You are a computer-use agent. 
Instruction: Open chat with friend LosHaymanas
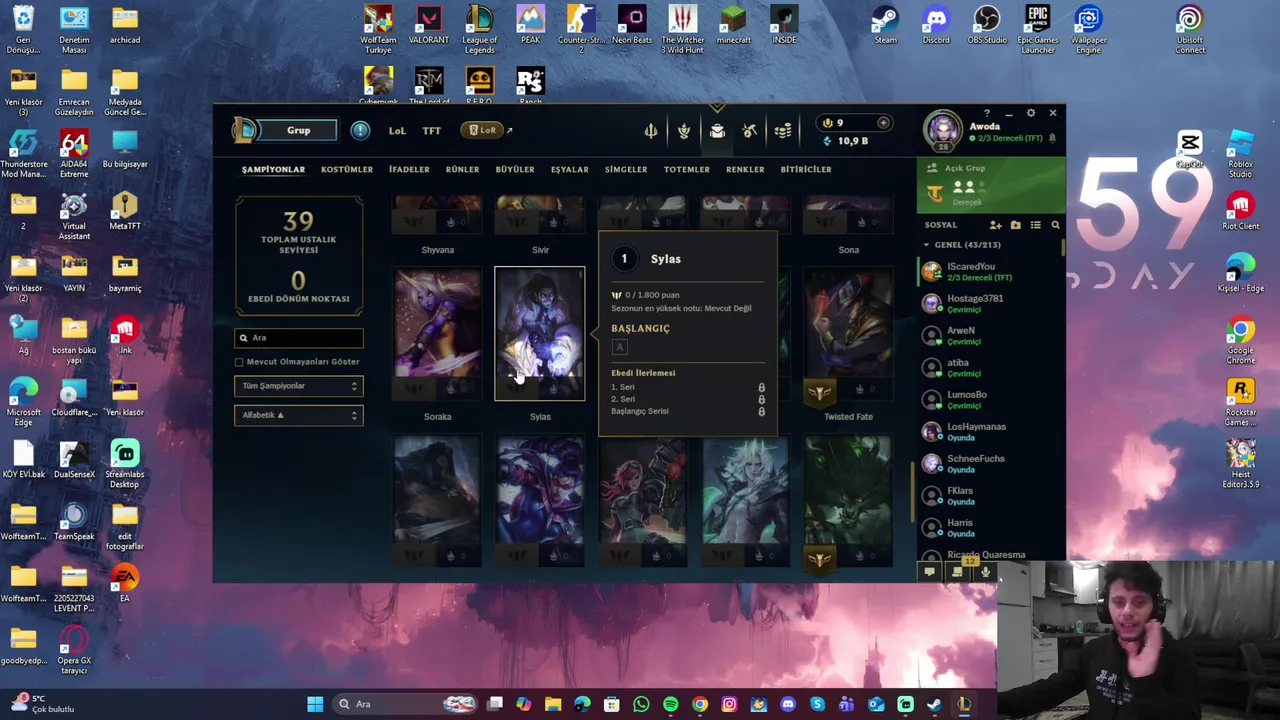pos(990,431)
